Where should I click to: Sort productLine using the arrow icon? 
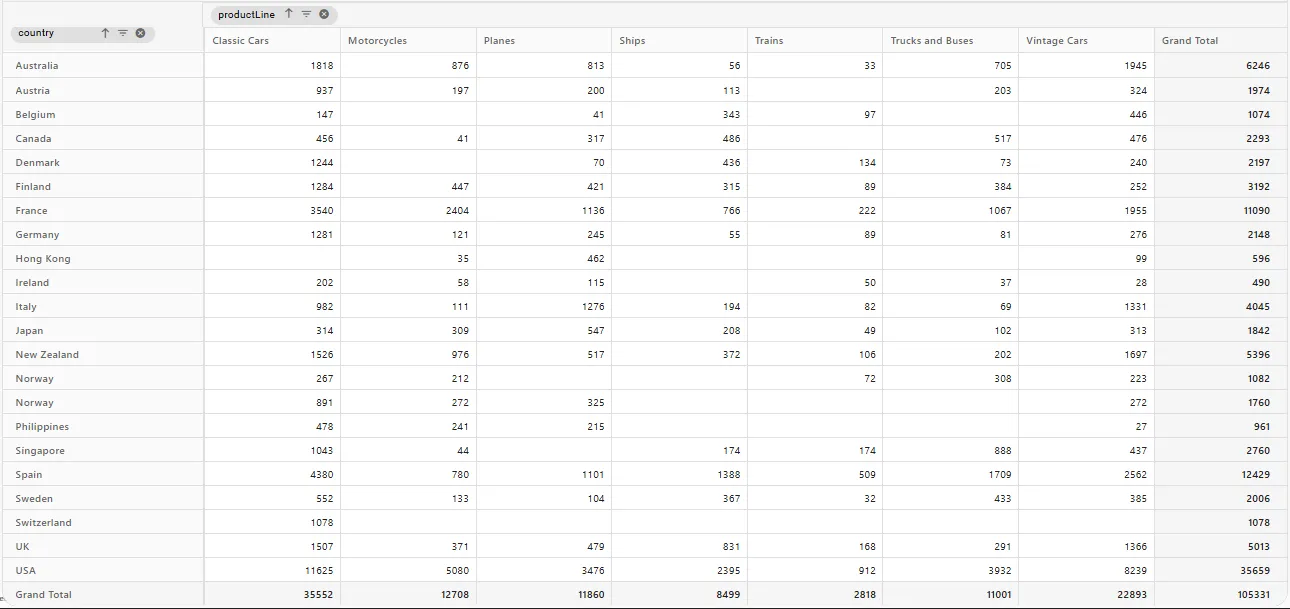pos(289,15)
